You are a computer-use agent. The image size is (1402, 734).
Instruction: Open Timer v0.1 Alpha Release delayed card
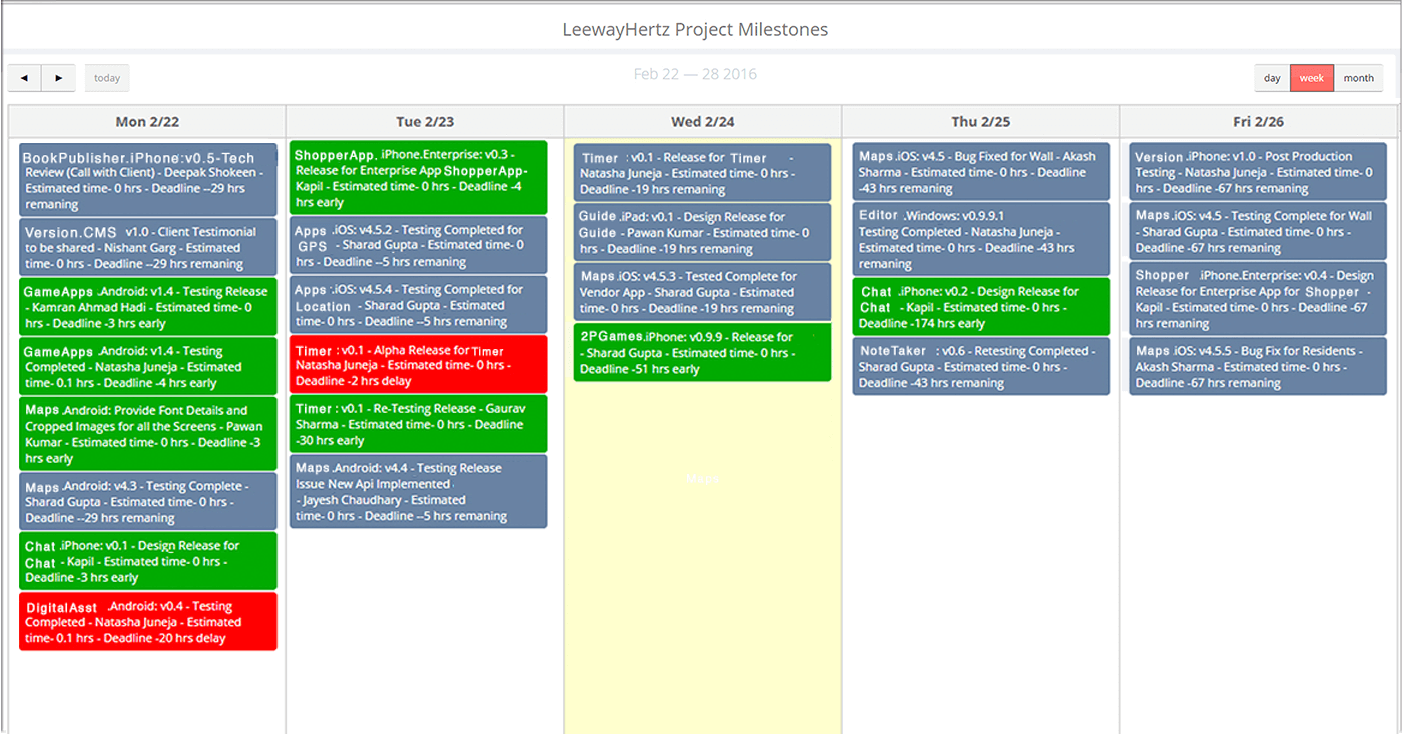[x=419, y=364]
